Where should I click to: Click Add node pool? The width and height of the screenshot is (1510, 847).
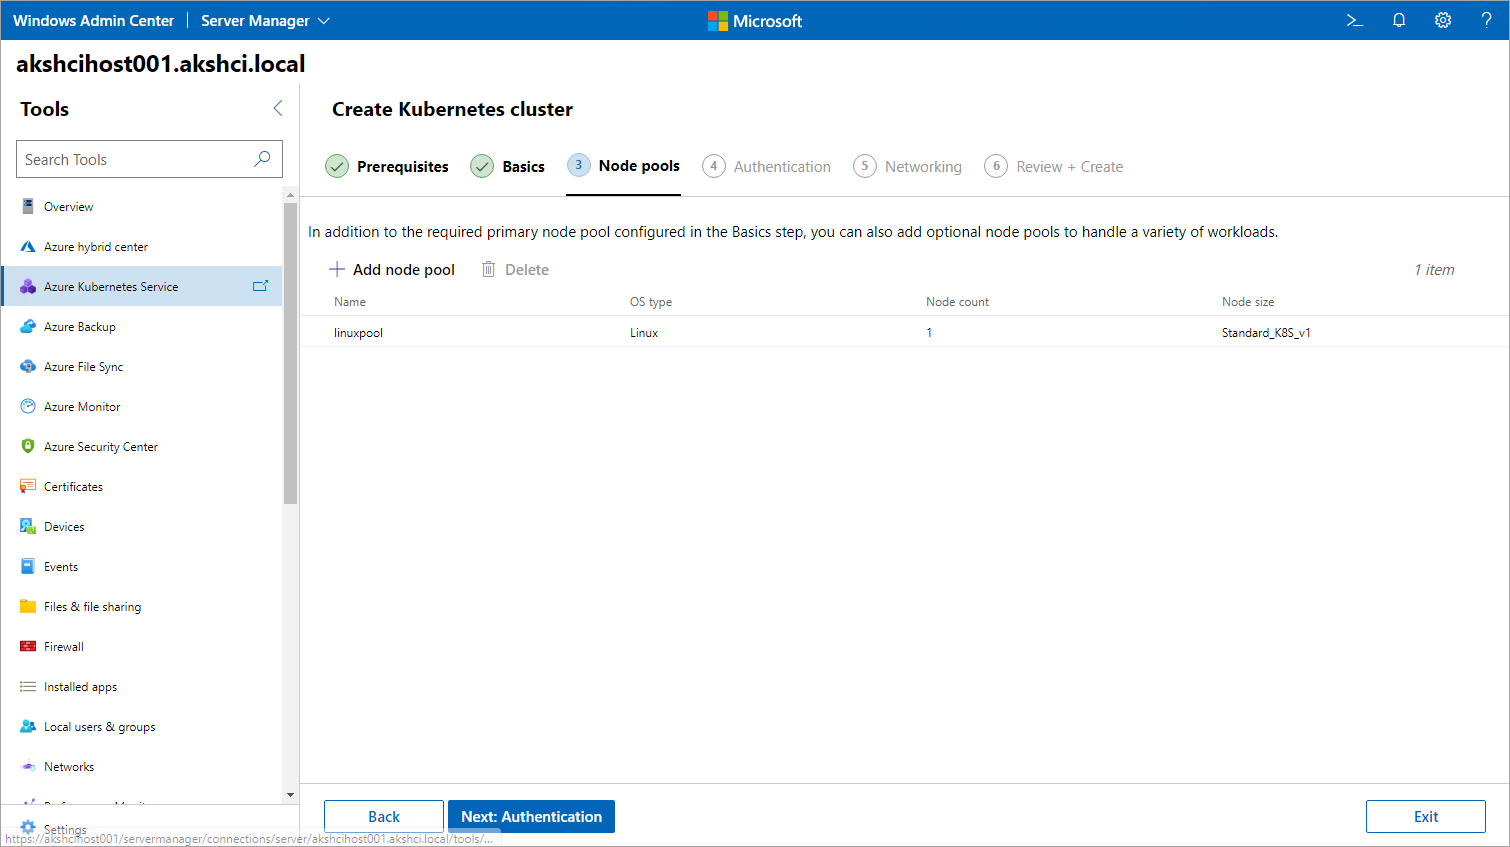[x=392, y=270]
